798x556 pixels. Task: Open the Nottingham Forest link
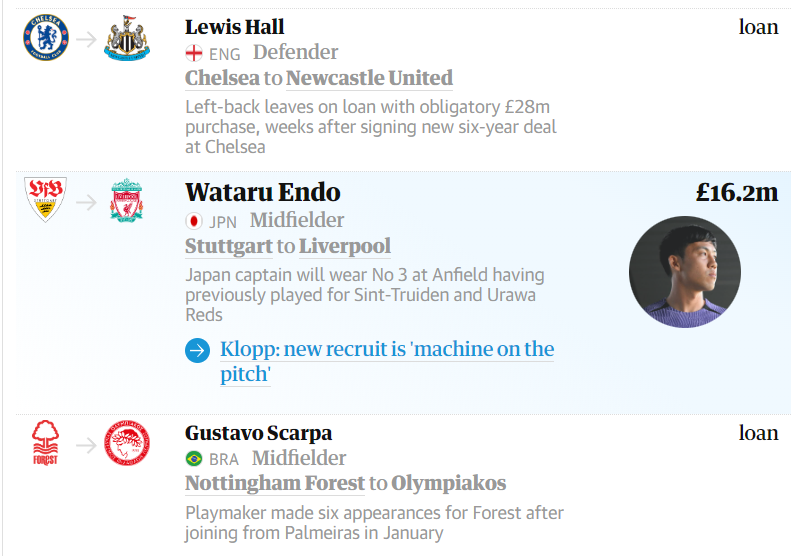(275, 483)
